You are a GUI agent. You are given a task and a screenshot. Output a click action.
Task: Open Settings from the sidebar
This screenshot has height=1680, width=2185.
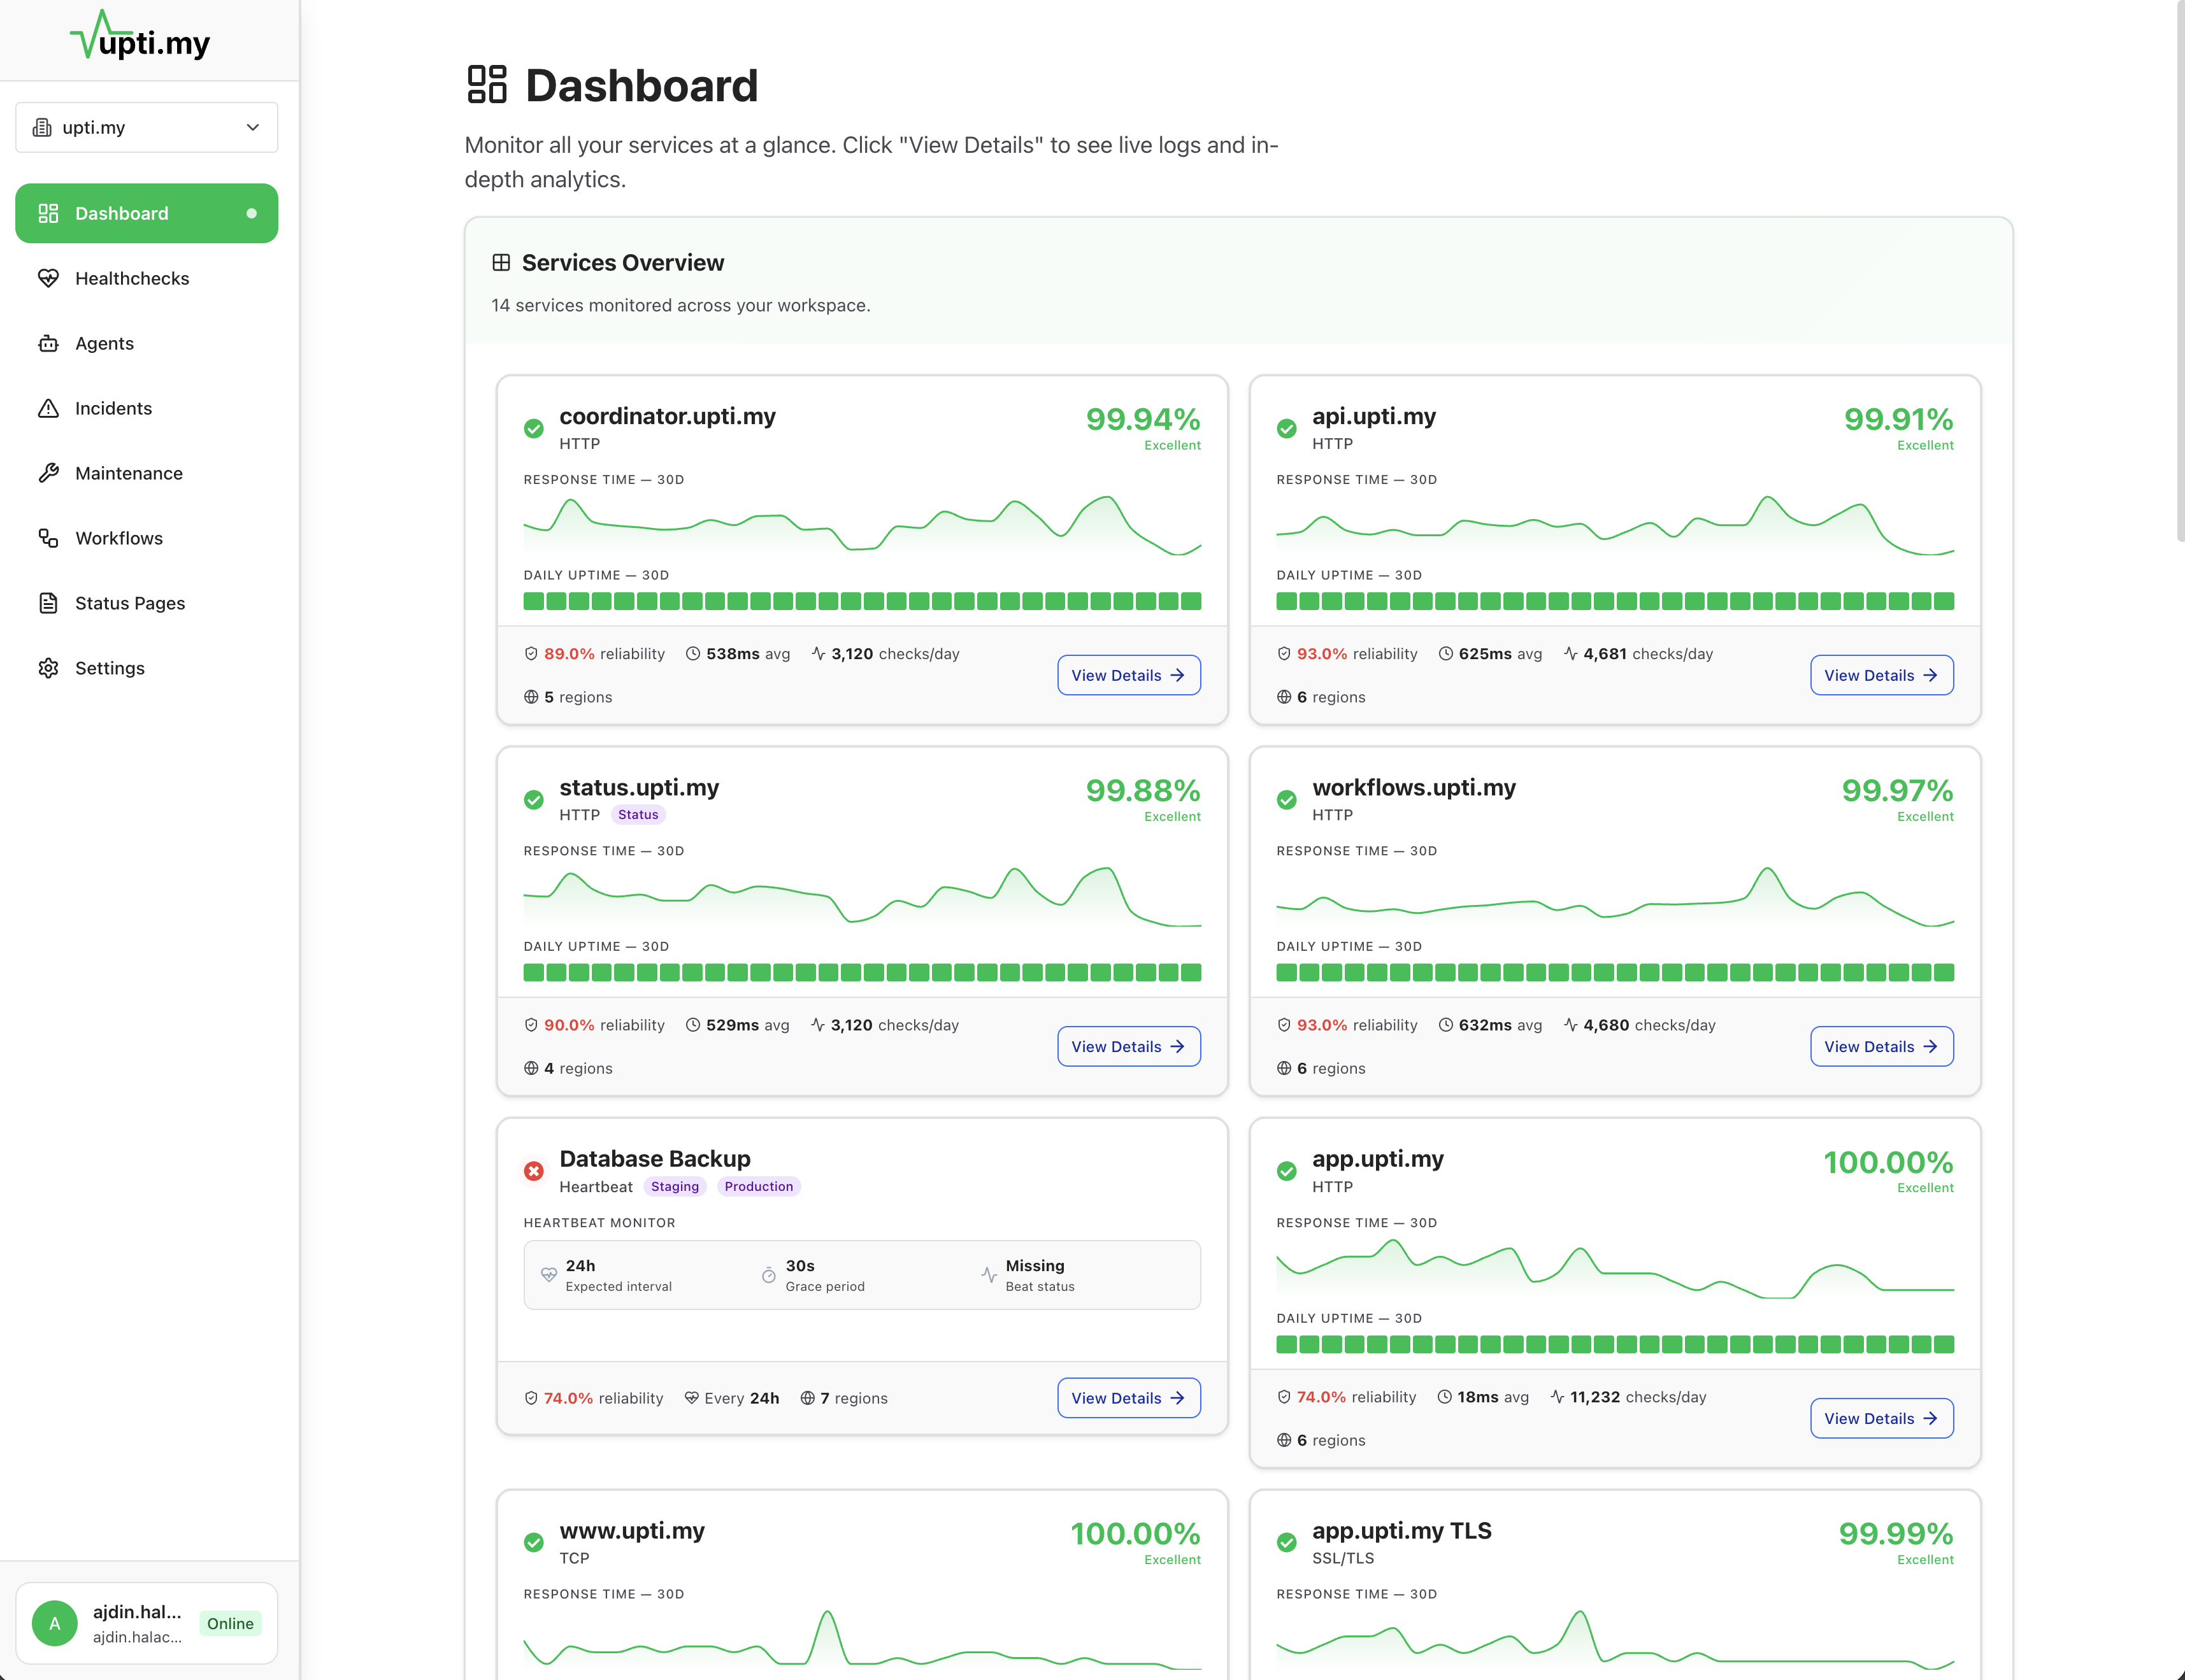[x=147, y=668]
